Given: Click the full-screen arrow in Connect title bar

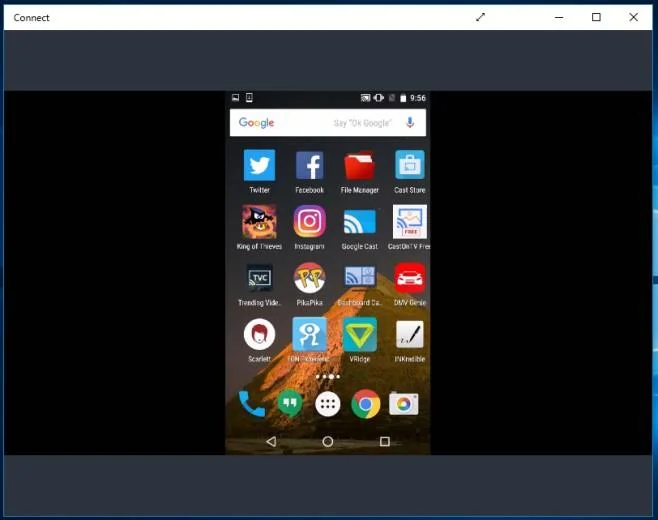Looking at the screenshot, I should click(480, 17).
